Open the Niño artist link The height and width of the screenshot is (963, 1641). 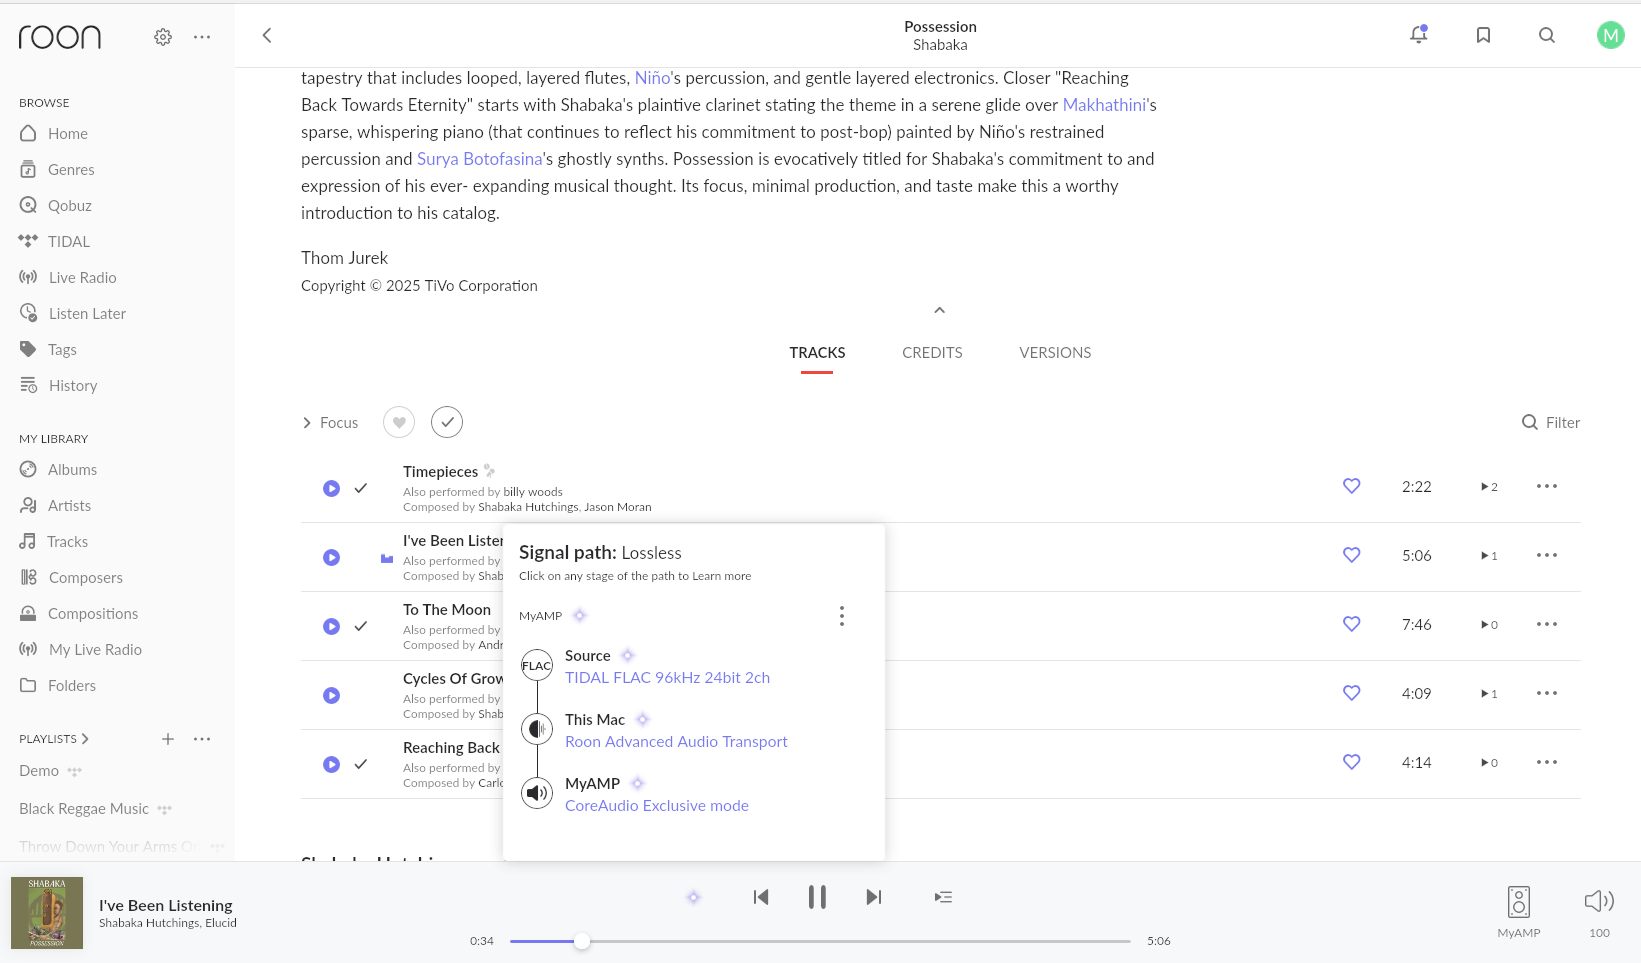[x=652, y=78]
